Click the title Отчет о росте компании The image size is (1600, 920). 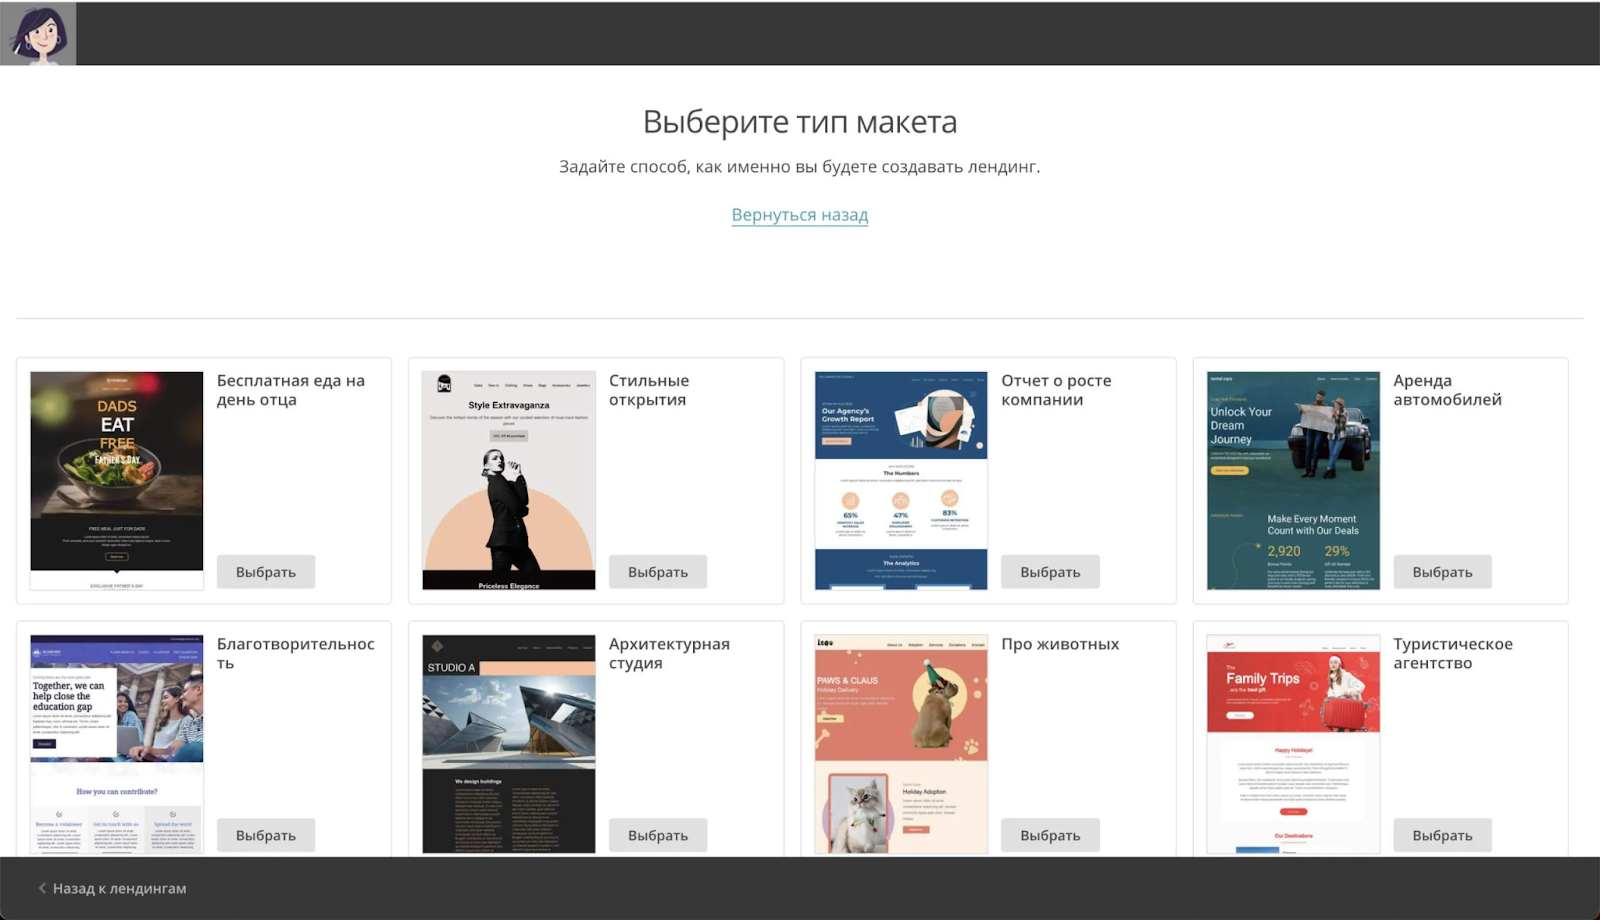[x=1056, y=390]
